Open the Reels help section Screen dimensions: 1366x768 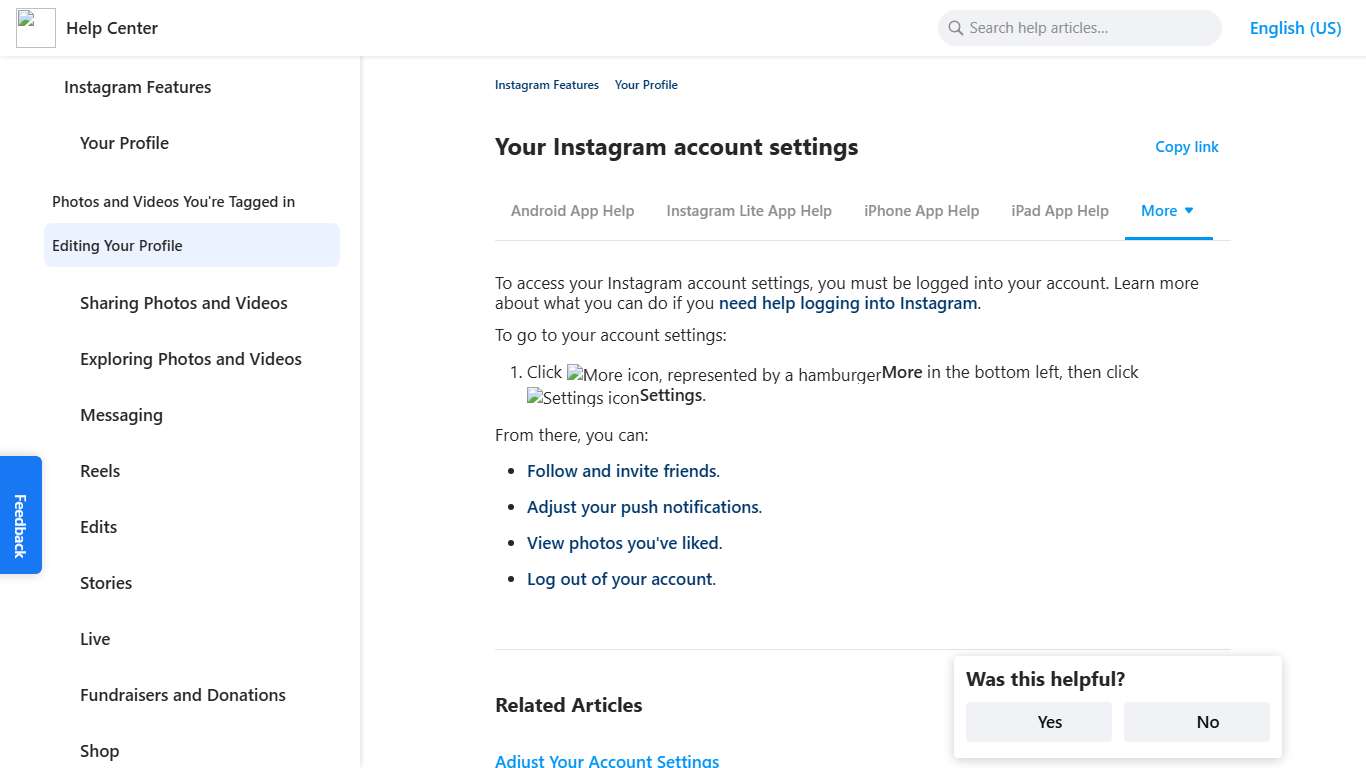point(99,471)
